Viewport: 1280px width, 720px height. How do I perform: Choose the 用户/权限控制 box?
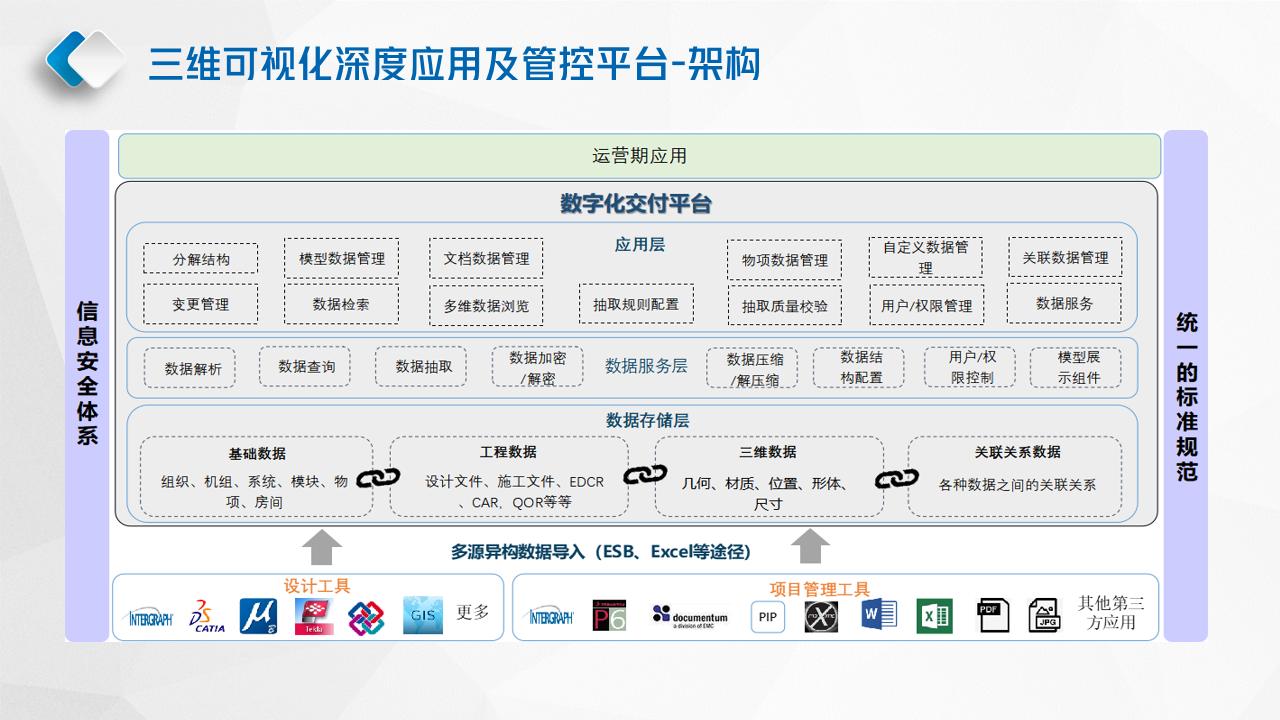968,367
